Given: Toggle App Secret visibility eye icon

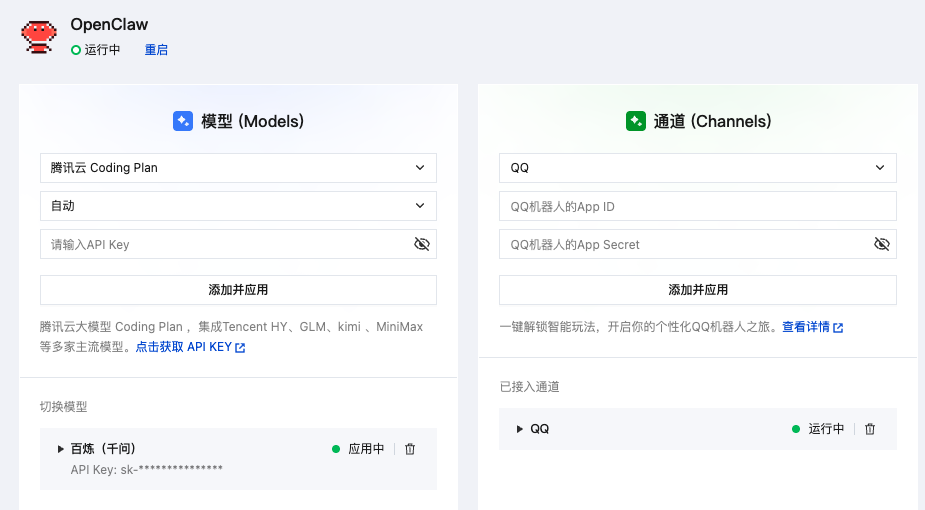Looking at the screenshot, I should click(882, 244).
